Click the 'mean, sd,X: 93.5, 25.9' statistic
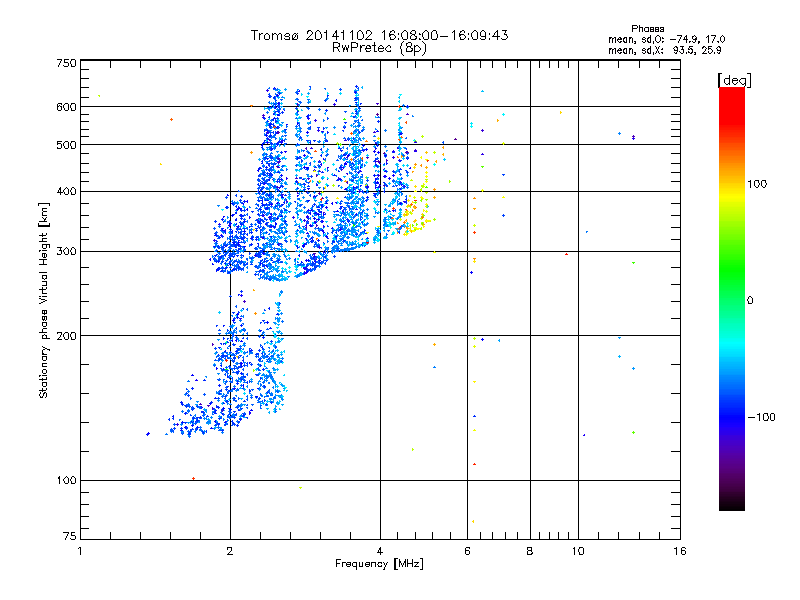 [x=664, y=50]
